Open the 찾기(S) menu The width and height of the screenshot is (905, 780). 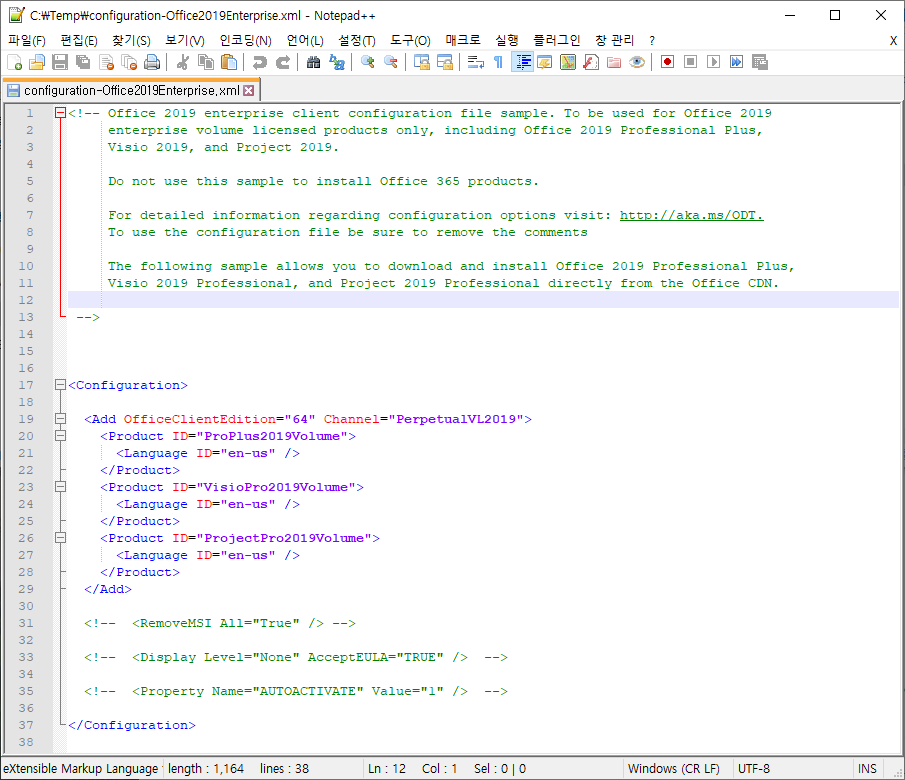click(131, 40)
